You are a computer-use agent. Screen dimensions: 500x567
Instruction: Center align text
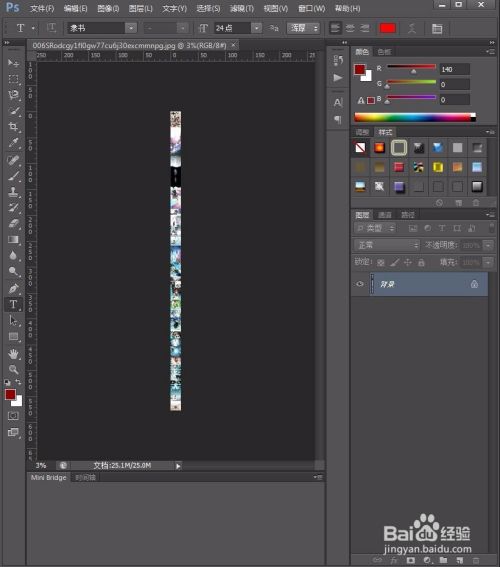[350, 28]
